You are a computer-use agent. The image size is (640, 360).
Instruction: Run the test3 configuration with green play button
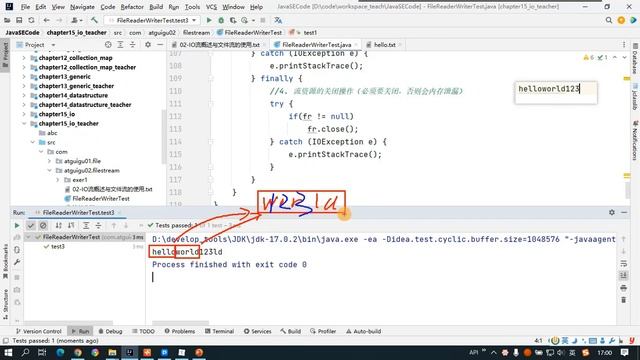pos(209,20)
